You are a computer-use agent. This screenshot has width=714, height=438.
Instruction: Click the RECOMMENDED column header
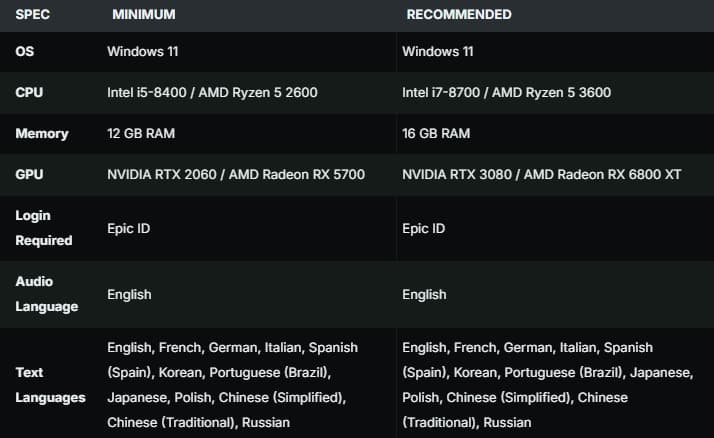pyautogui.click(x=458, y=15)
